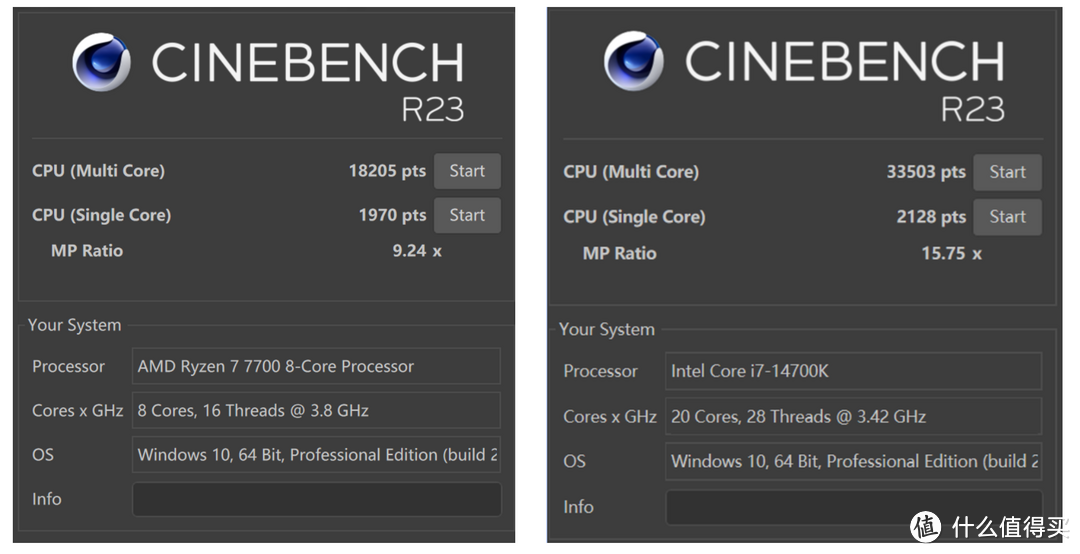Viewport: 1080px width, 554px height.
Task: Click R23 version text in Ryzen window
Action: [433, 110]
